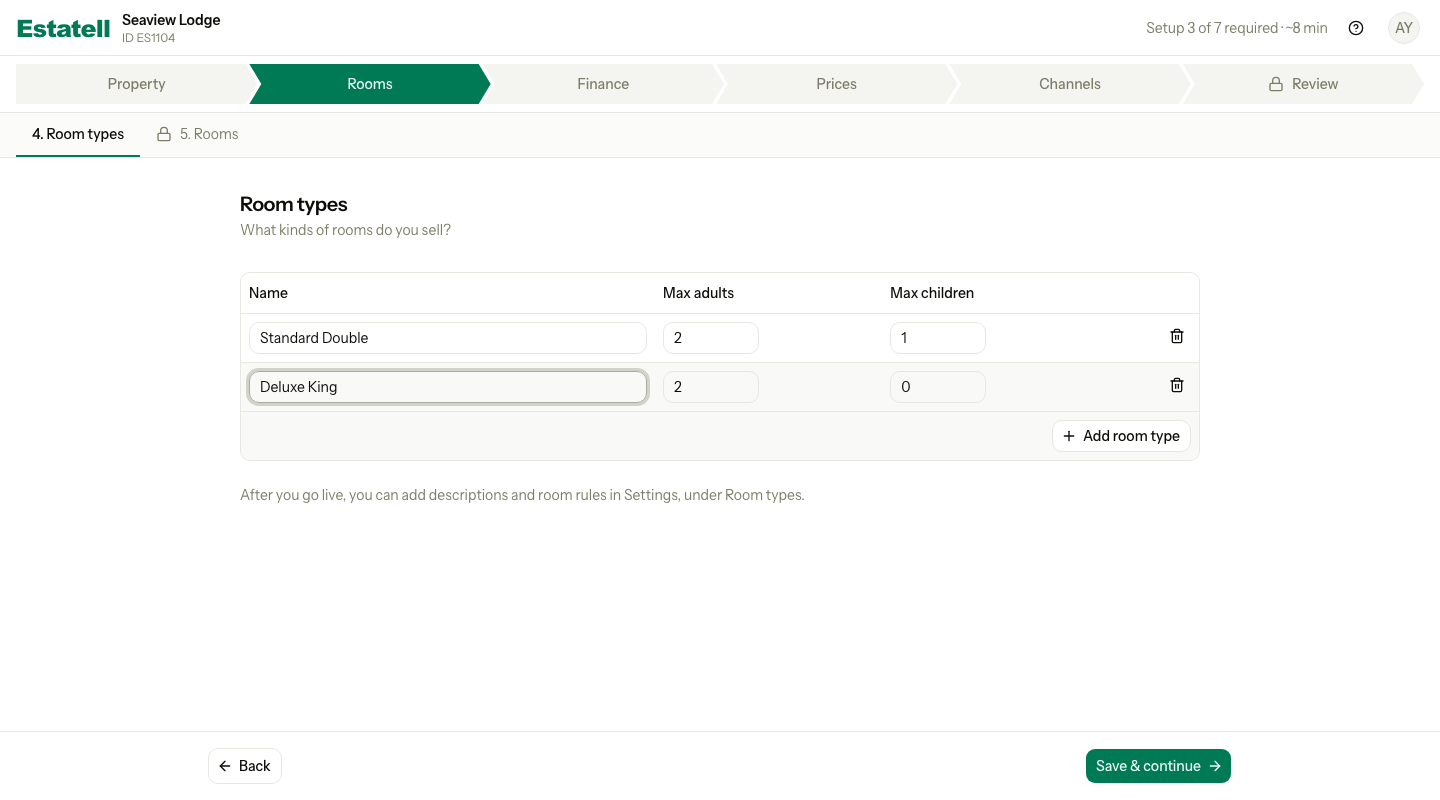Click the Name column header
The image size is (1440, 800).
pos(268,293)
